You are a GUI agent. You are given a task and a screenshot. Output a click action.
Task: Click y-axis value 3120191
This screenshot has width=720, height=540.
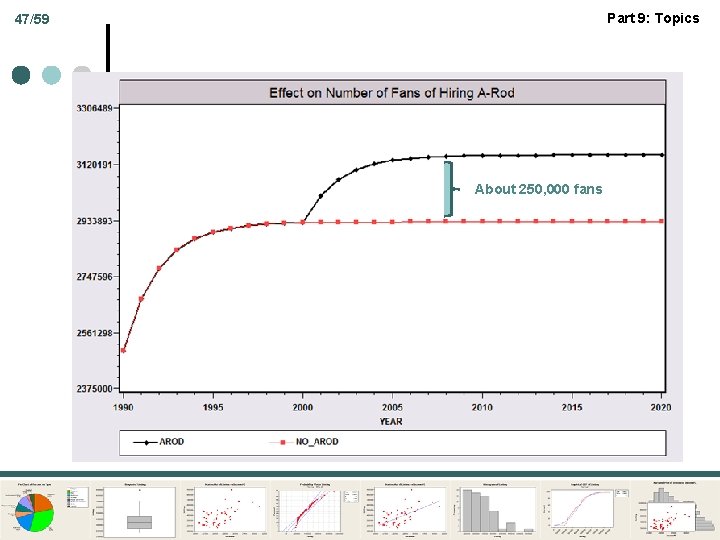tap(94, 164)
